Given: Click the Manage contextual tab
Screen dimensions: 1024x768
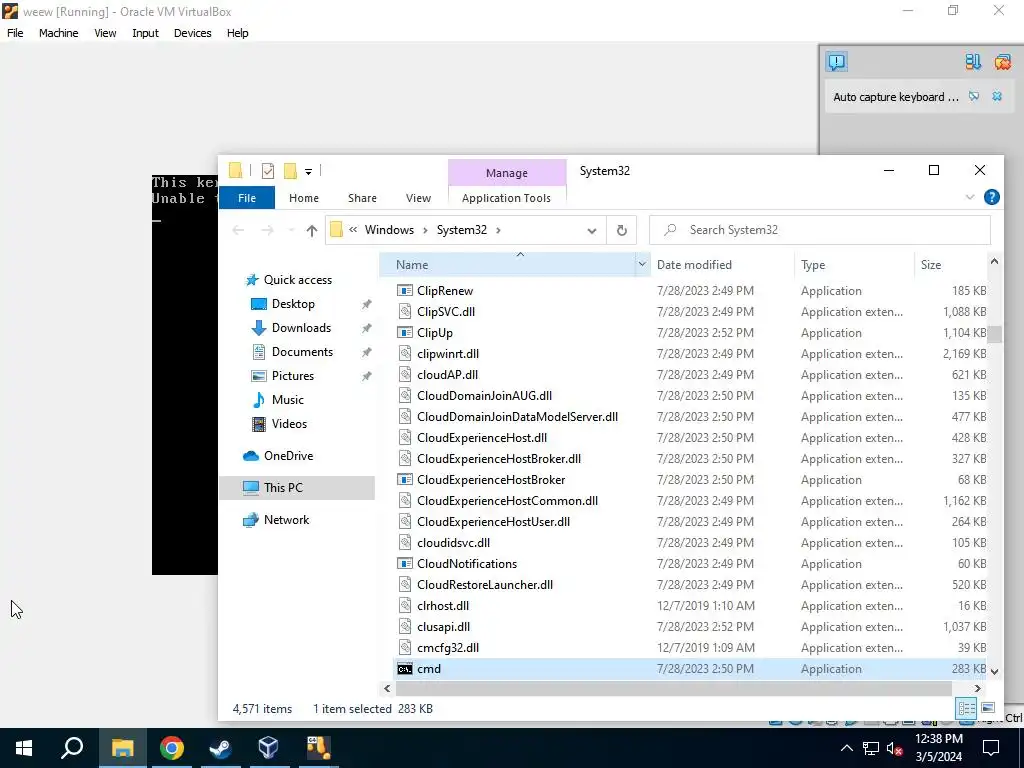Looking at the screenshot, I should [507, 173].
